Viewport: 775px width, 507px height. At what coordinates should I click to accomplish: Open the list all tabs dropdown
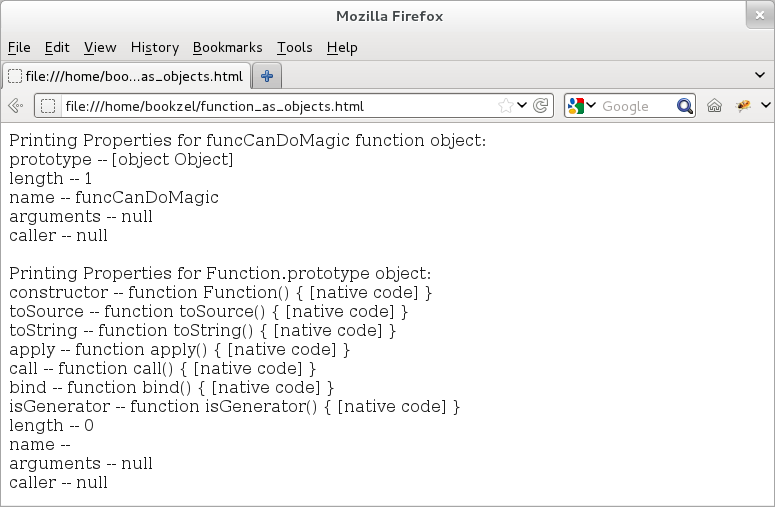[x=761, y=75]
